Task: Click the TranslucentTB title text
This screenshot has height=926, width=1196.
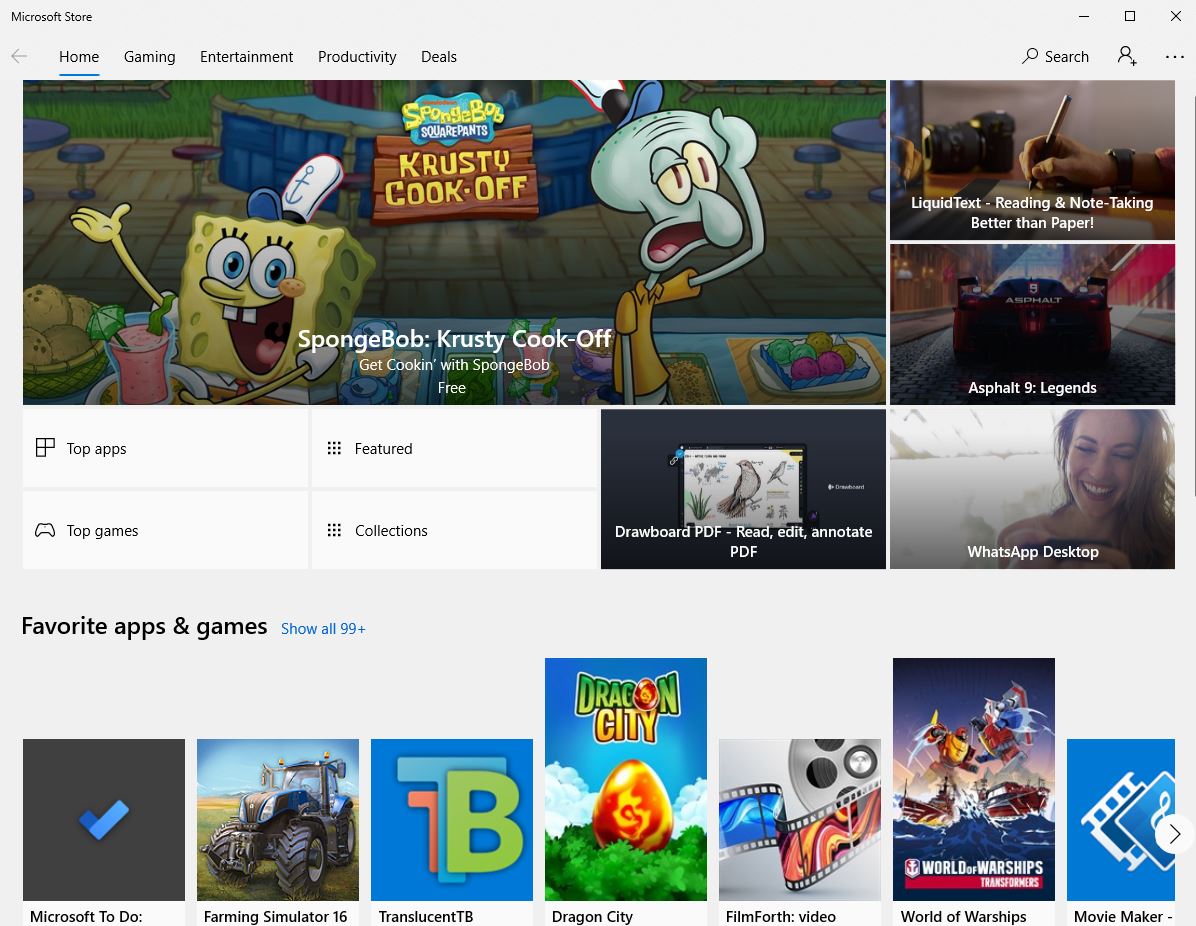Action: tap(426, 916)
